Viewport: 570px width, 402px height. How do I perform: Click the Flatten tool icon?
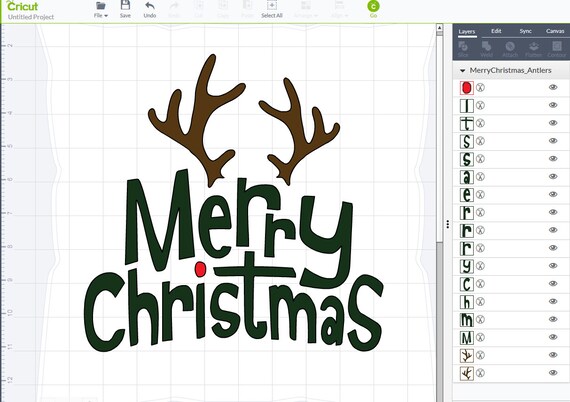tap(533, 46)
